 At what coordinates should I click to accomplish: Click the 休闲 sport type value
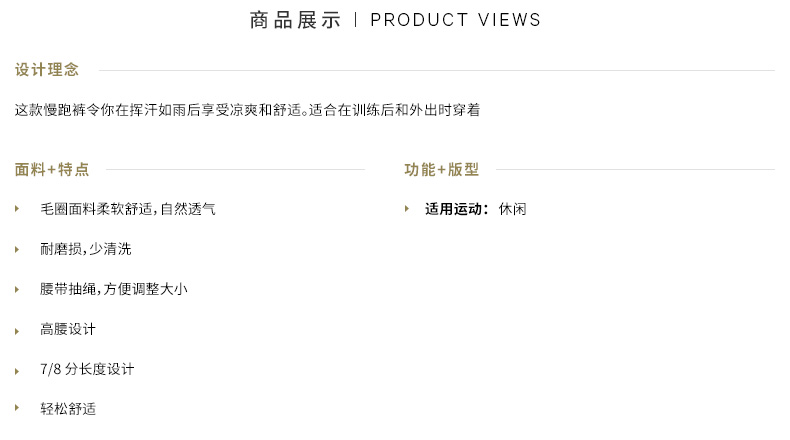pyautogui.click(x=512, y=209)
